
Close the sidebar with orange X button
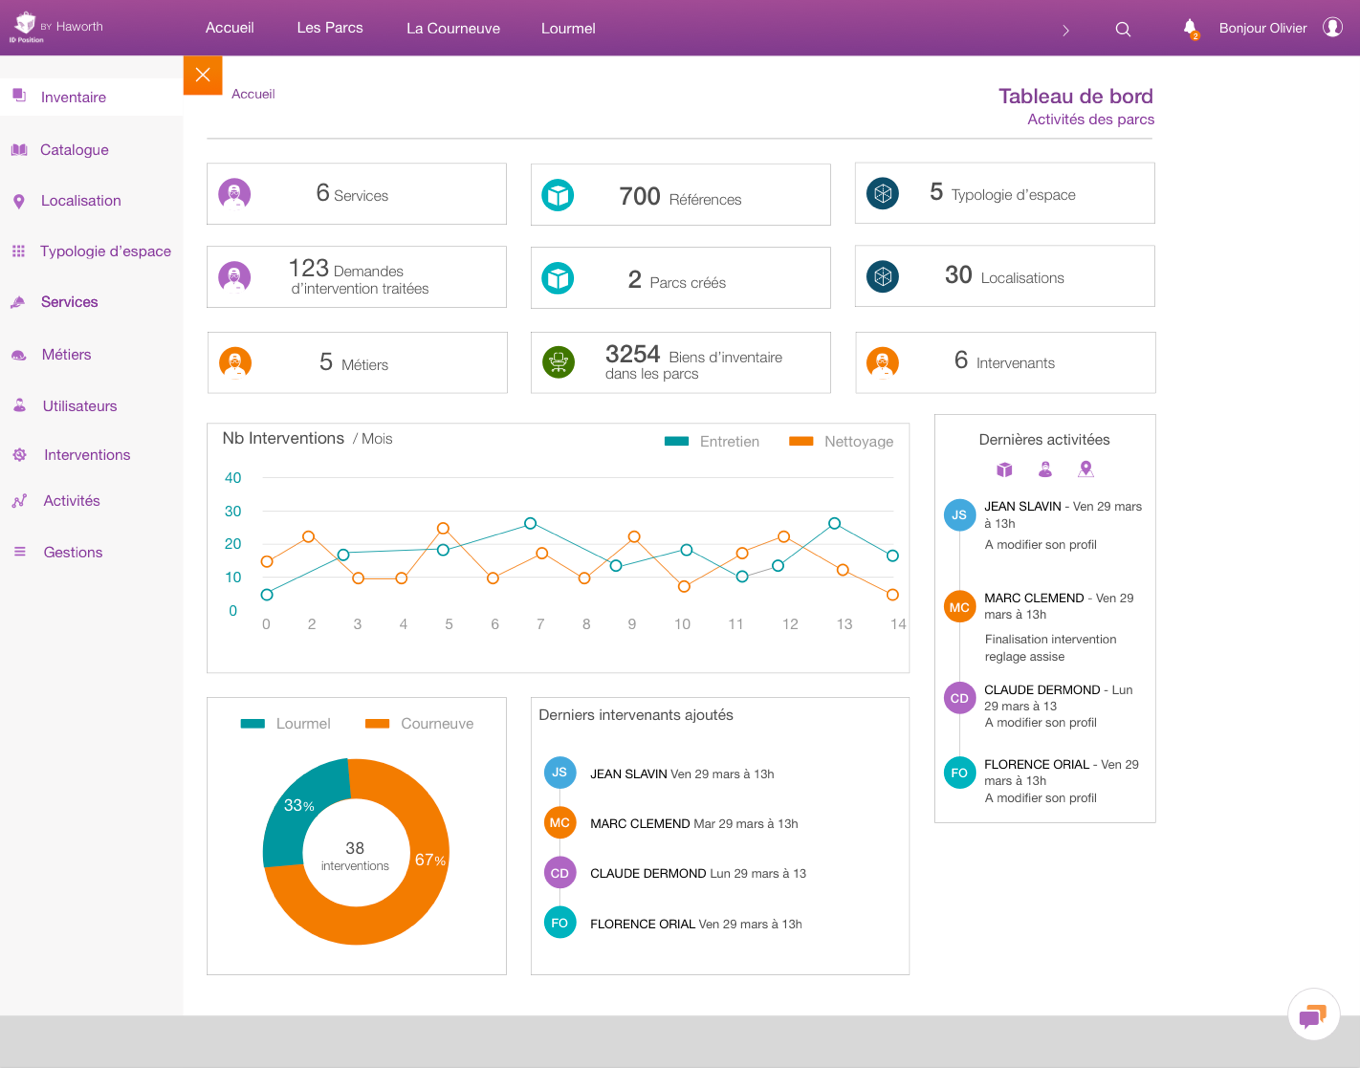click(202, 75)
